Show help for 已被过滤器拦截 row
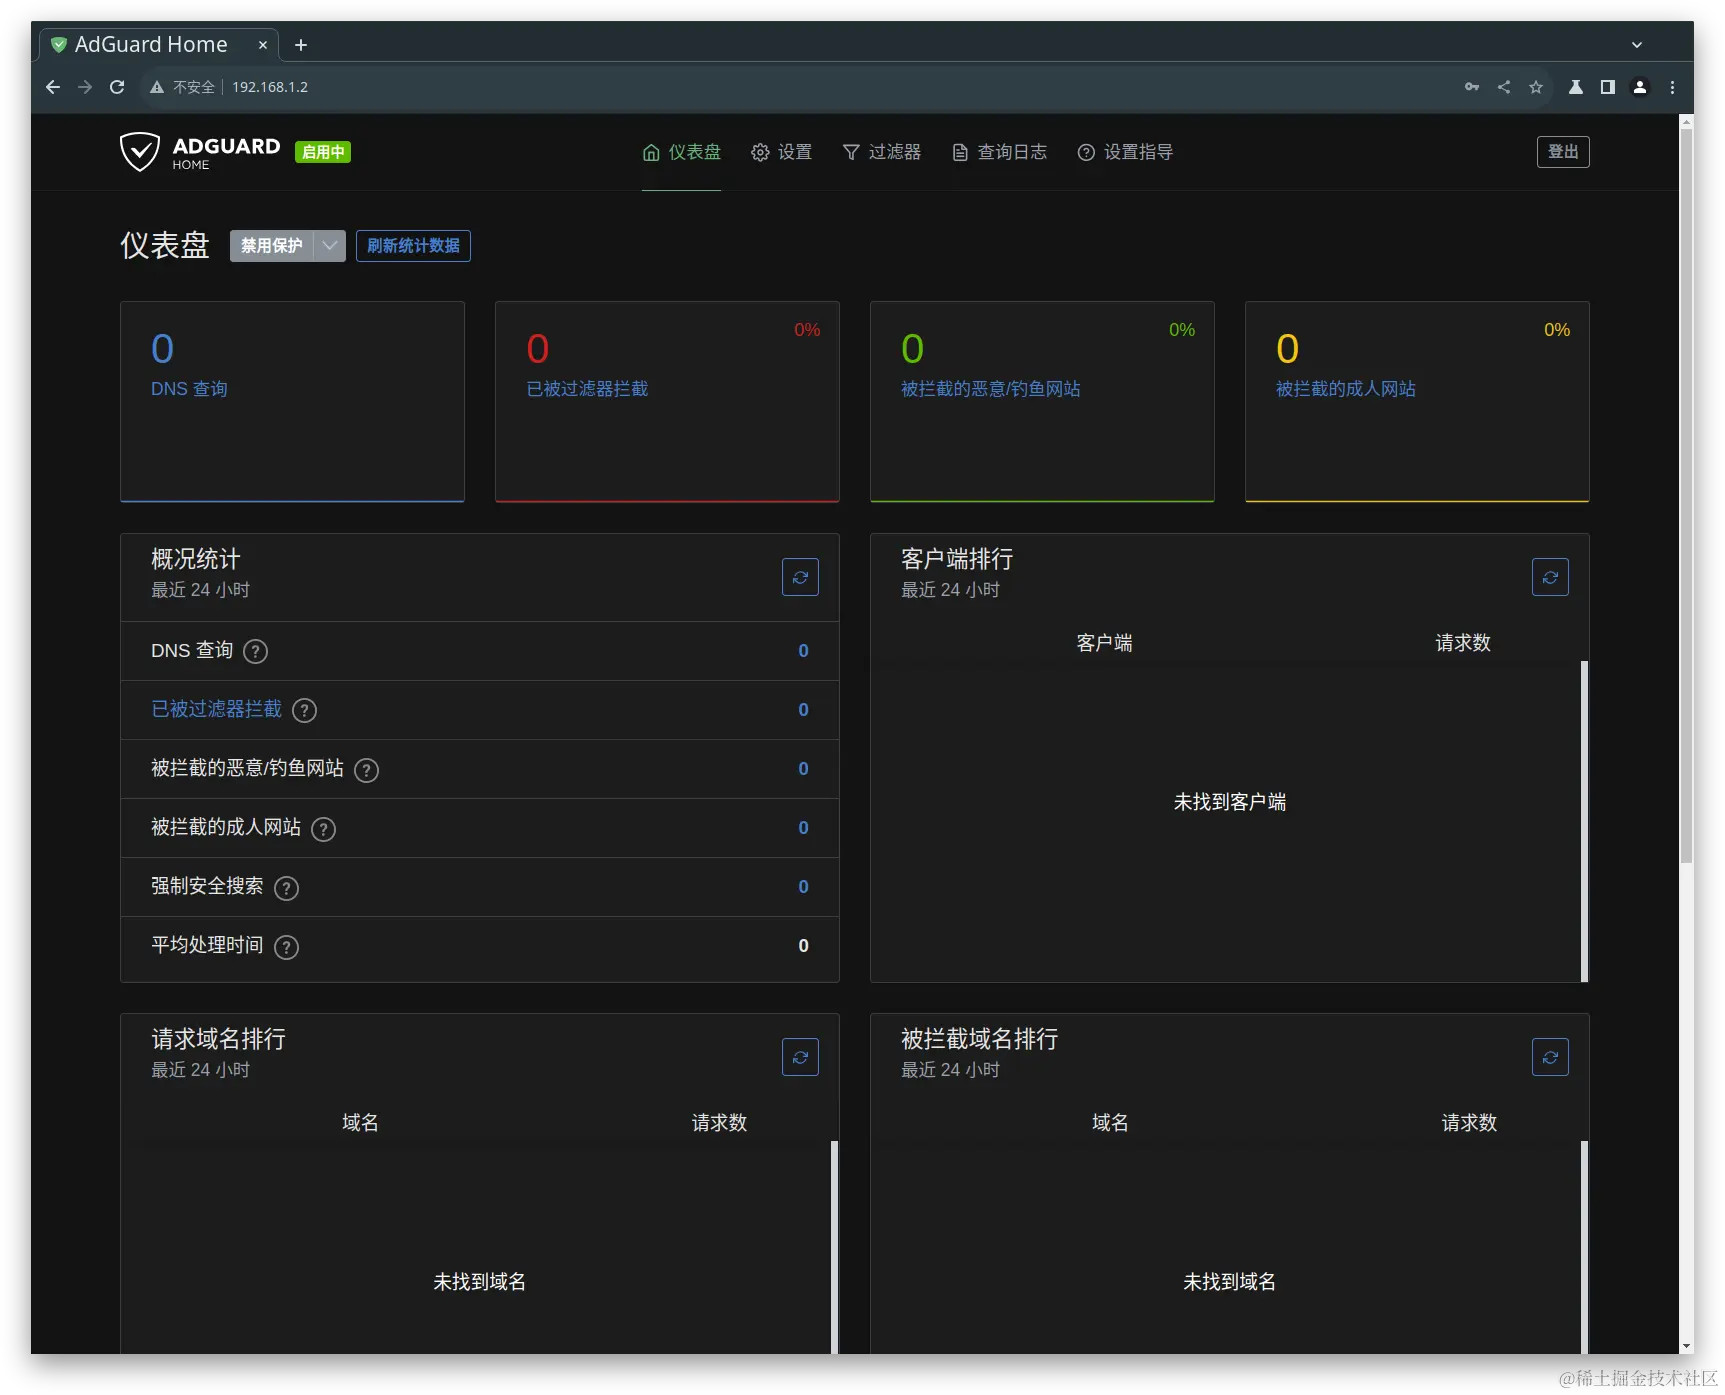This screenshot has width=1725, height=1395. (304, 711)
